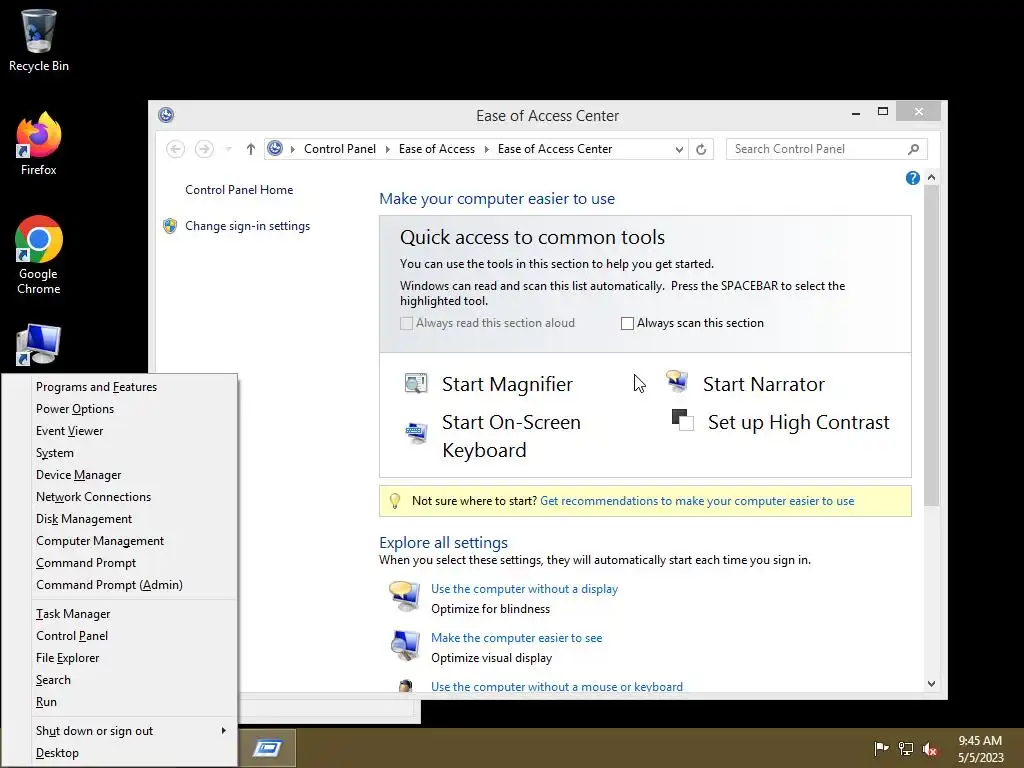
Task: Click the 'Use the computer without a display' icon
Action: pyautogui.click(x=404, y=595)
